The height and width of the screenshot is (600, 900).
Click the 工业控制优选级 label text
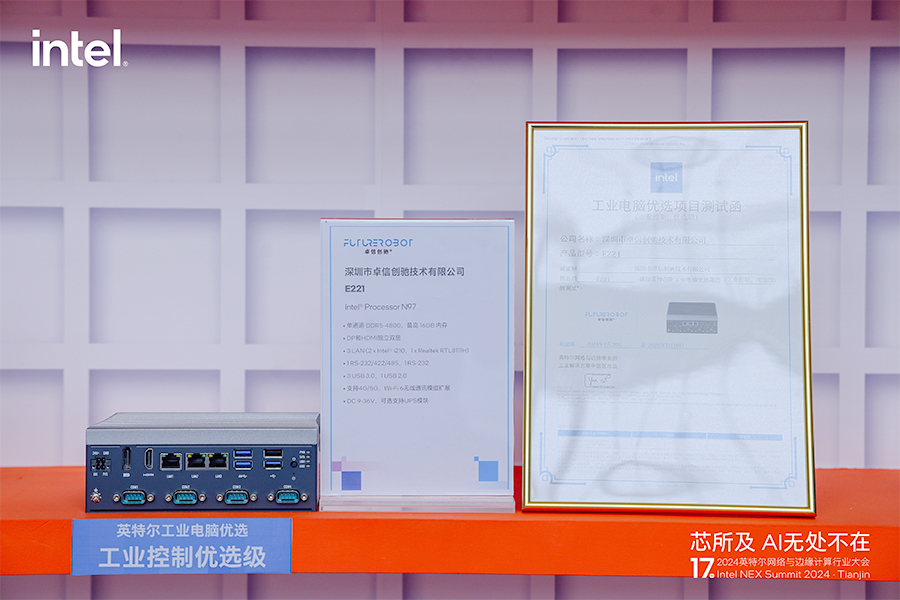(x=182, y=558)
